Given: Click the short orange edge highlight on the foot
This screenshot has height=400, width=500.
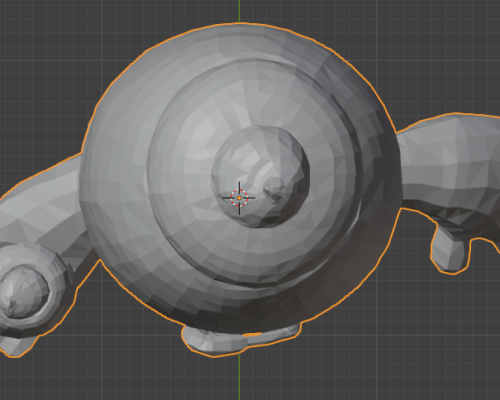Looking at the screenshot, I should pyautogui.click(x=252, y=334).
